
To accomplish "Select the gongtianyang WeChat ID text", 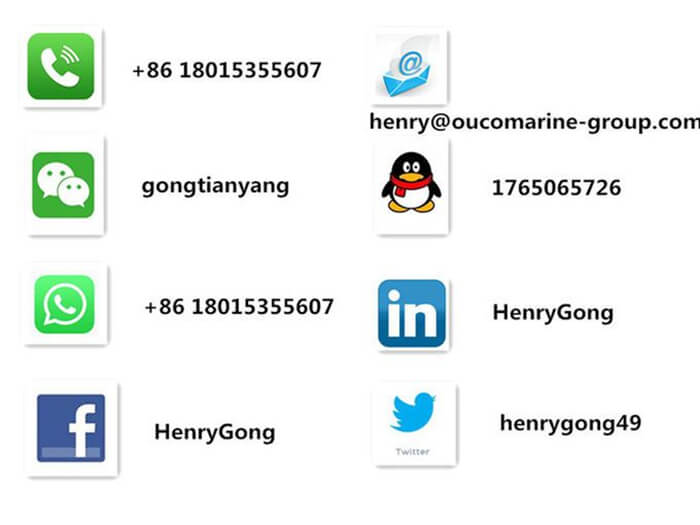I will click(215, 187).
